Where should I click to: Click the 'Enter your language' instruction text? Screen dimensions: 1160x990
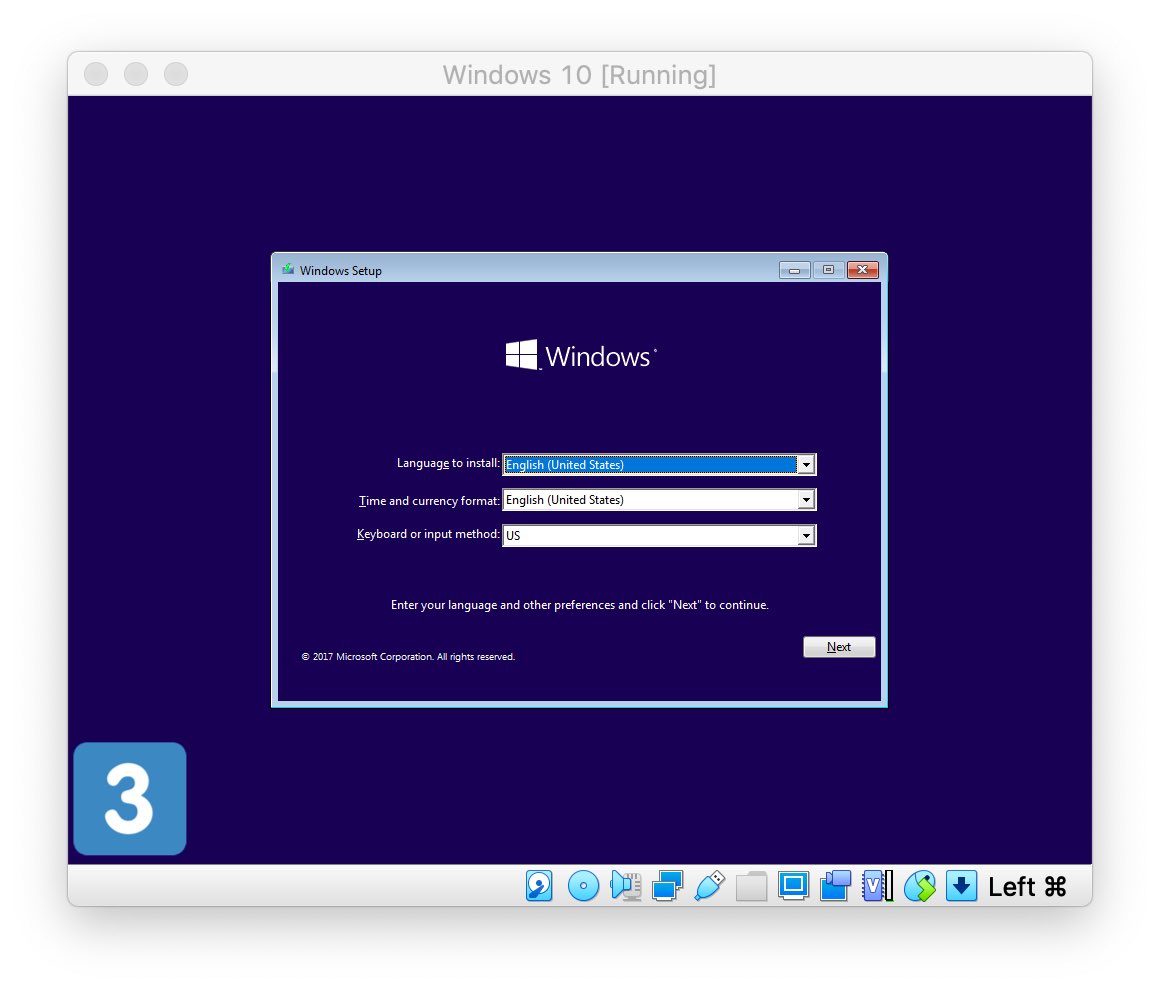pos(579,605)
